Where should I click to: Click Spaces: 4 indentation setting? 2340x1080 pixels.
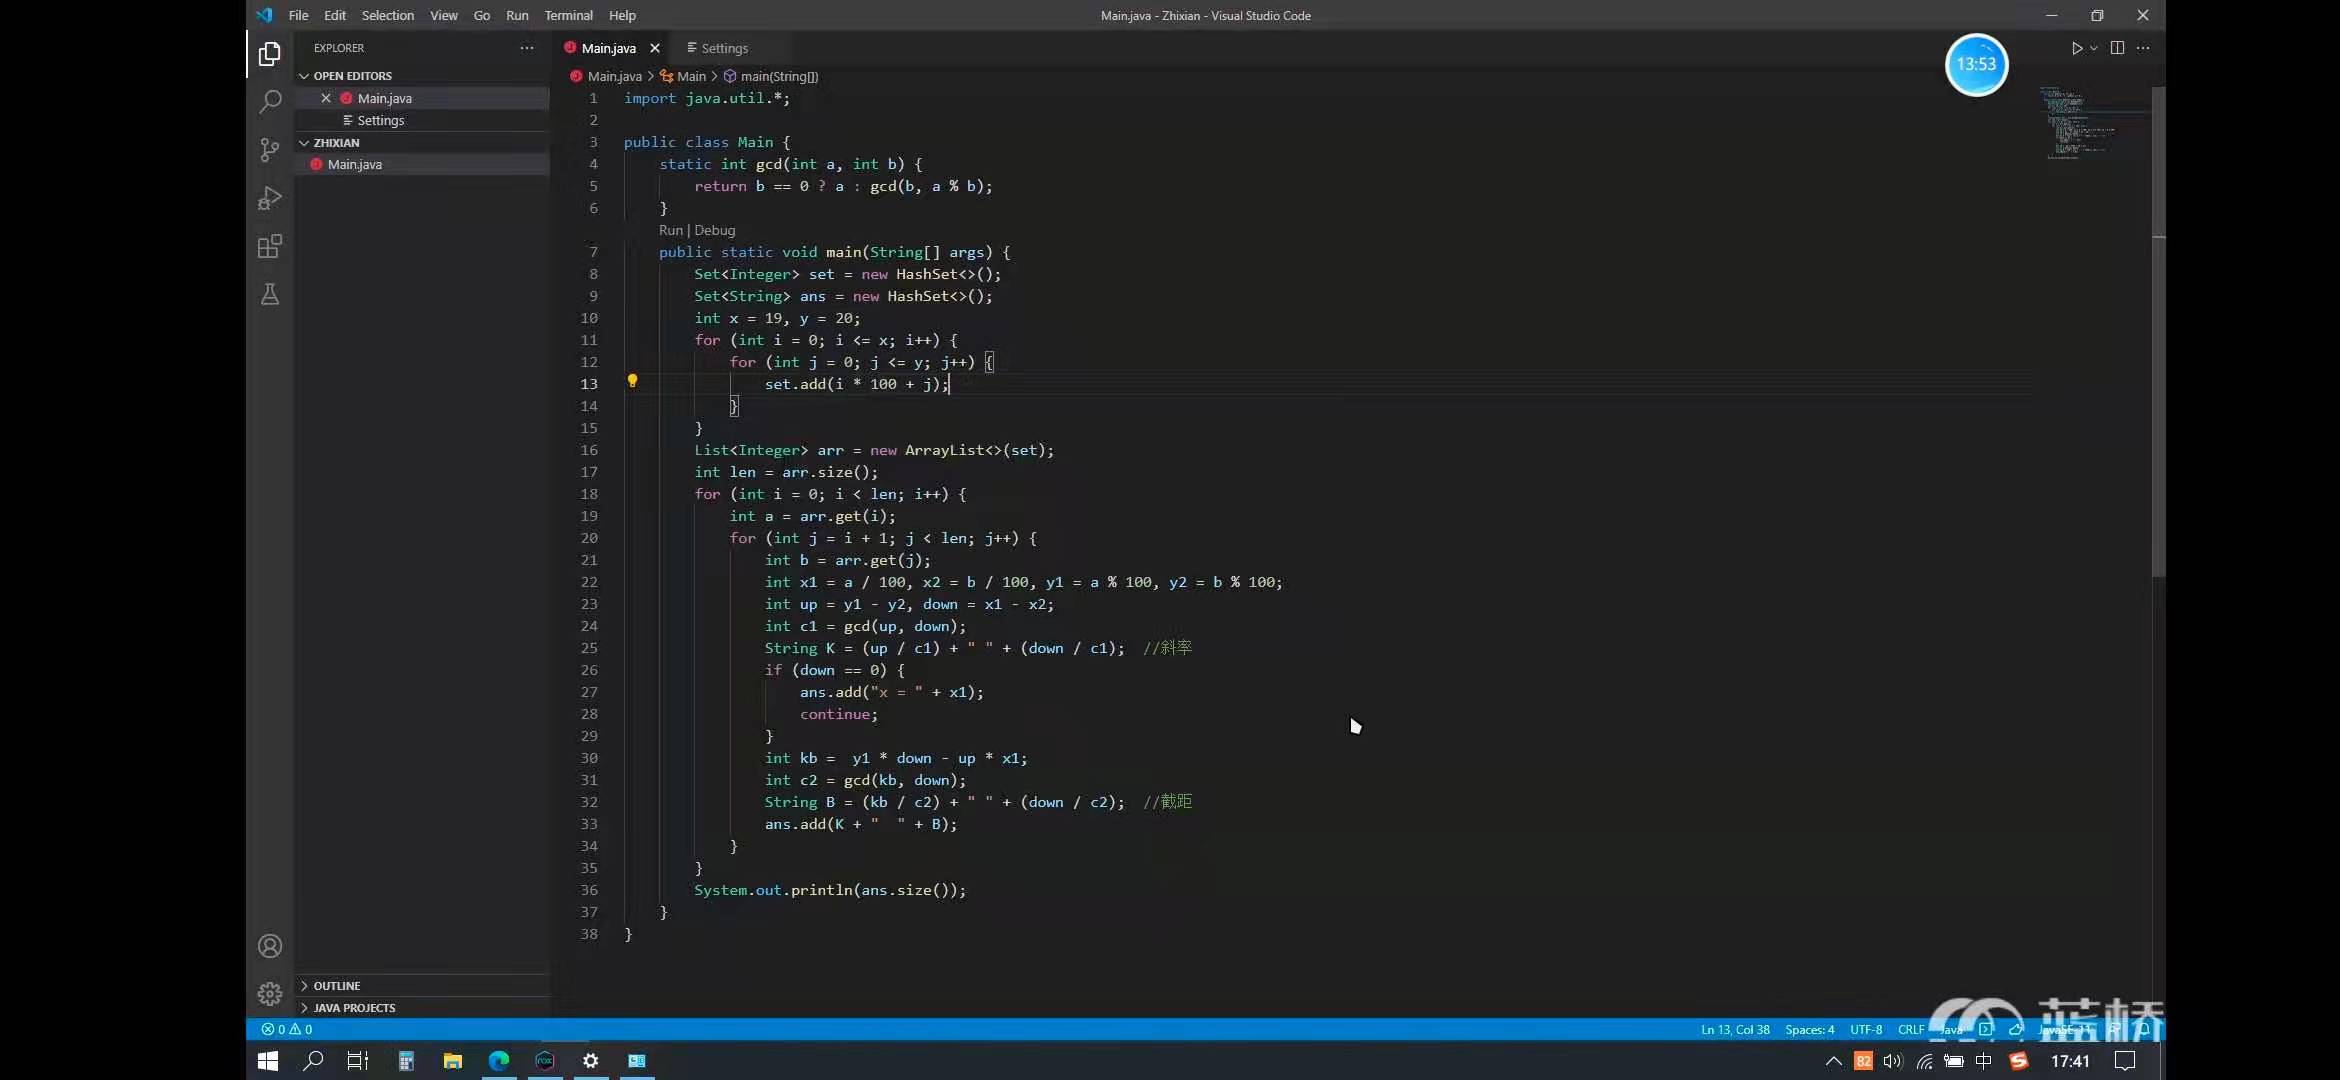click(x=1809, y=1029)
